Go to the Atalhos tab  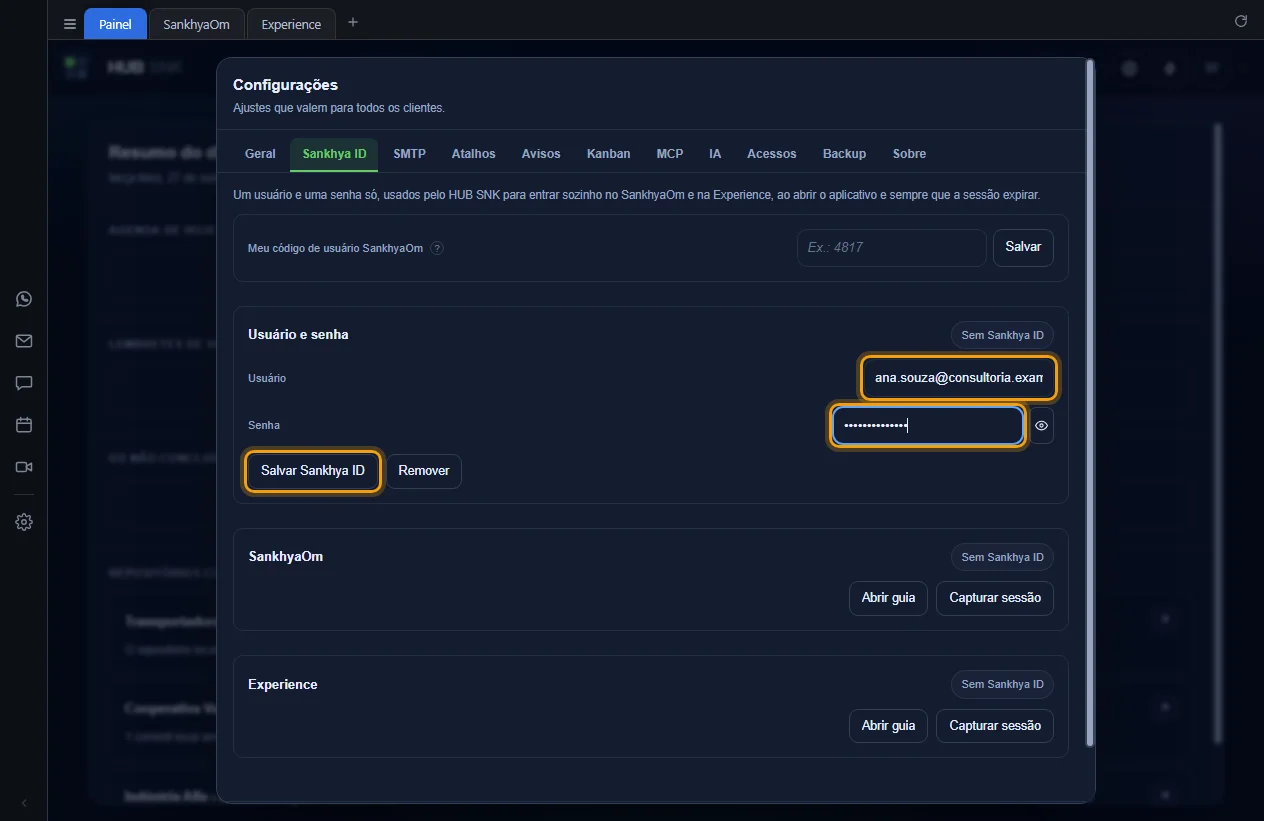coord(474,154)
